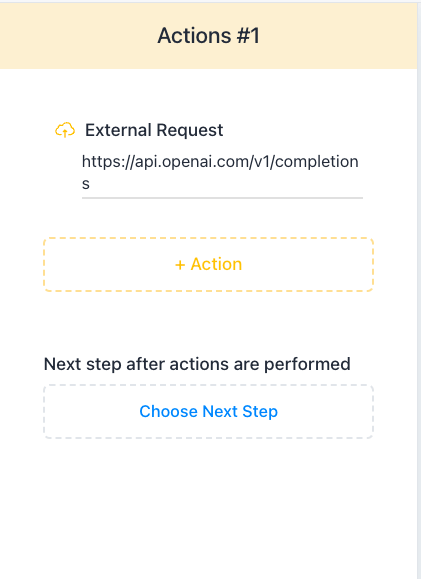Image resolution: width=421 pixels, height=579 pixels.
Task: Open the Choose Next Step selector
Action: click(x=209, y=411)
